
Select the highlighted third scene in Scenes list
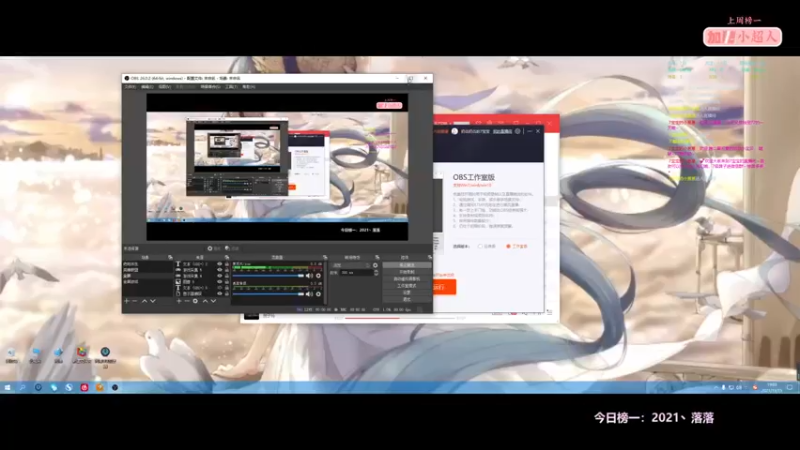pyautogui.click(x=148, y=276)
